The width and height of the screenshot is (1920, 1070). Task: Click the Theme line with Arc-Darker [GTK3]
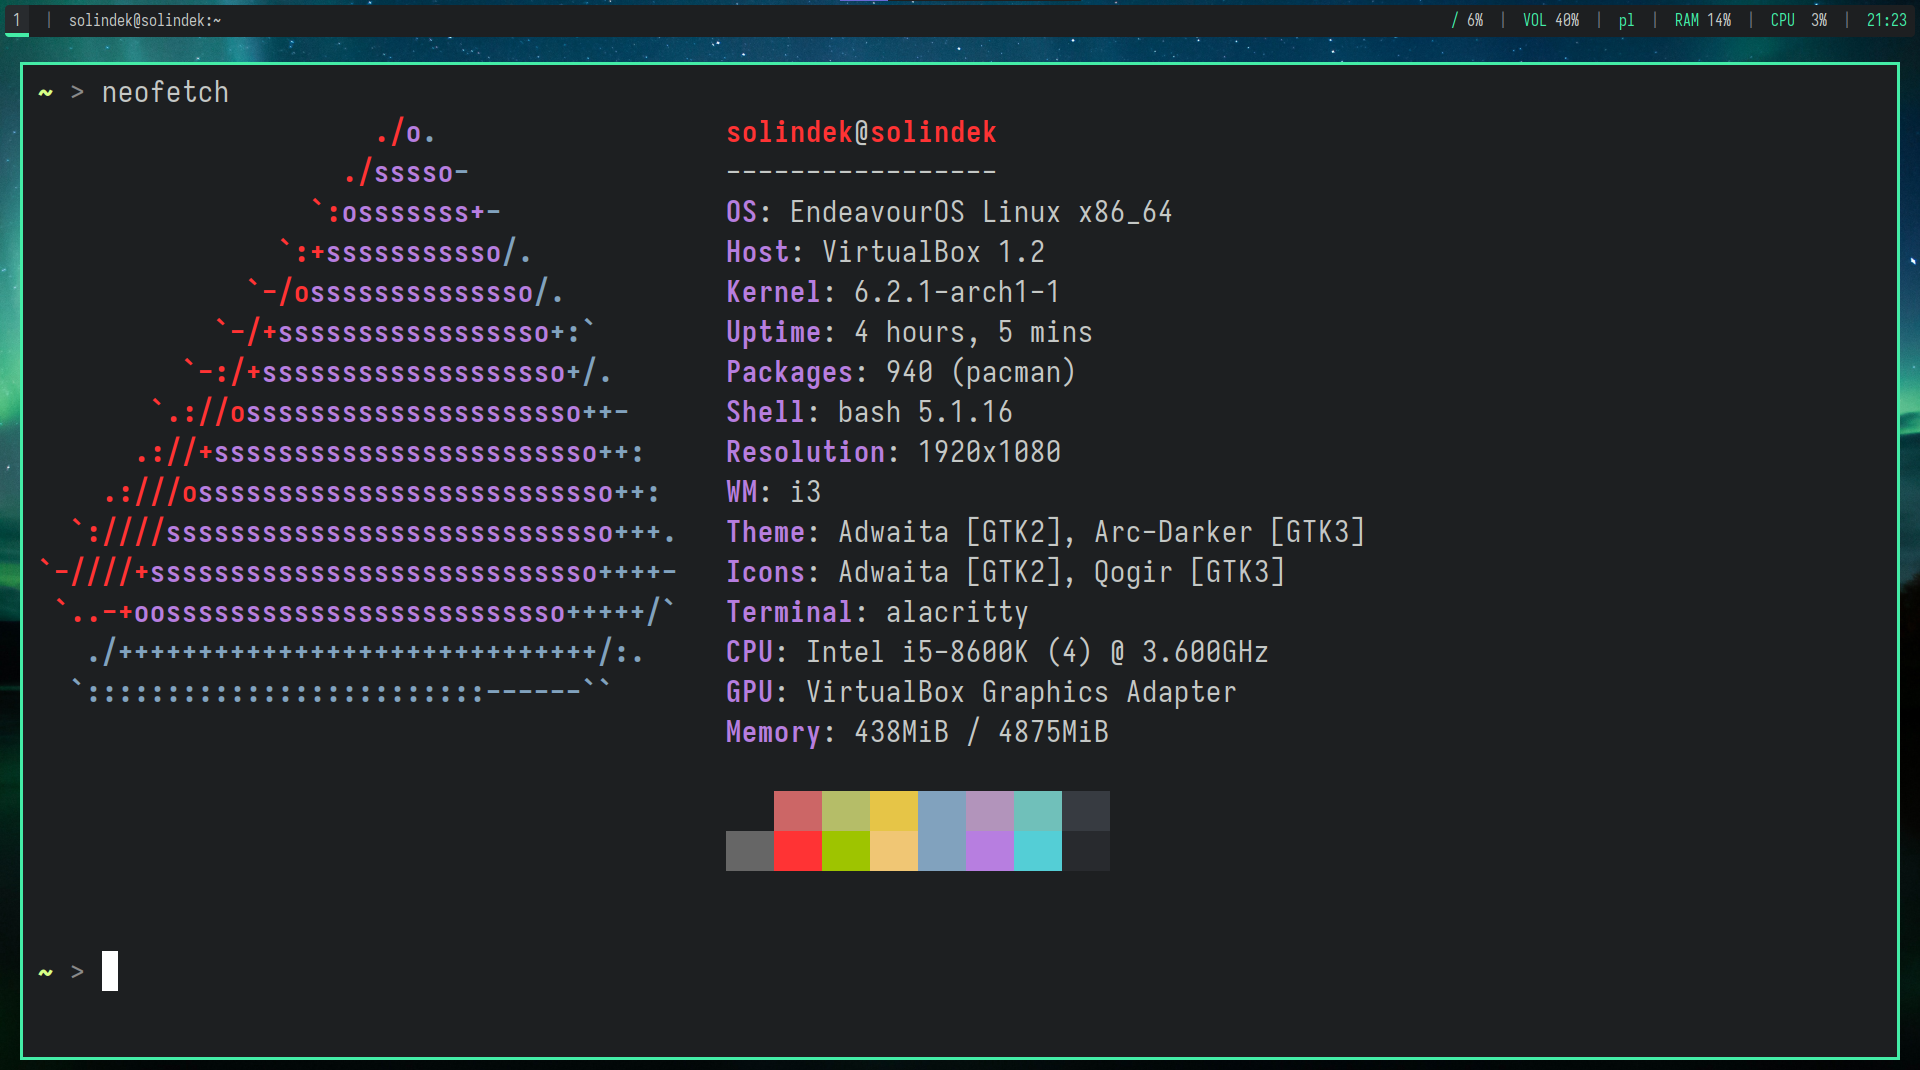tap(1045, 532)
